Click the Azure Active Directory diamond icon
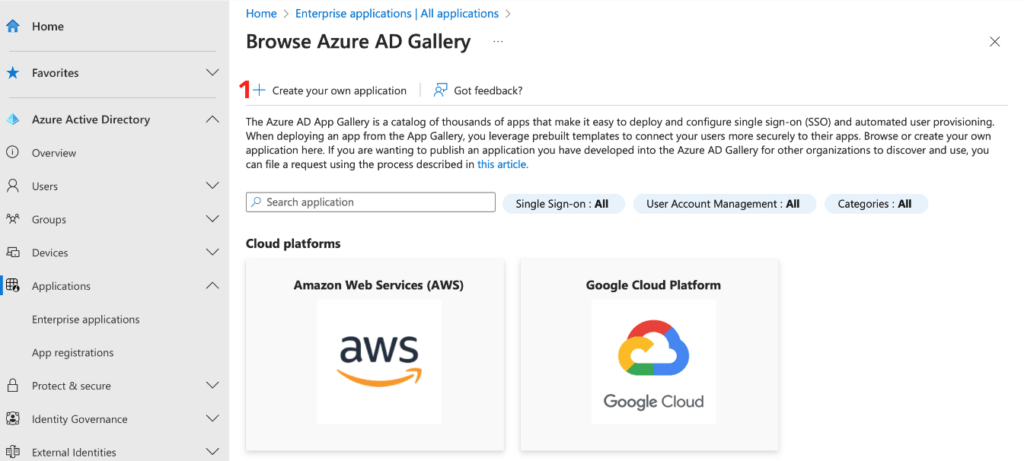This screenshot has height=461, width=1024. click(x=13, y=120)
